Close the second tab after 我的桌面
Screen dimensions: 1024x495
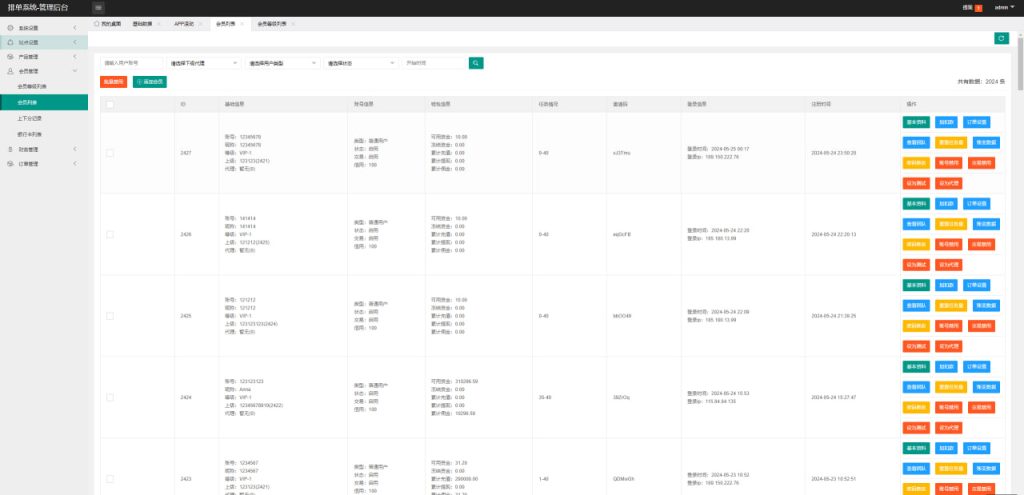(159, 24)
